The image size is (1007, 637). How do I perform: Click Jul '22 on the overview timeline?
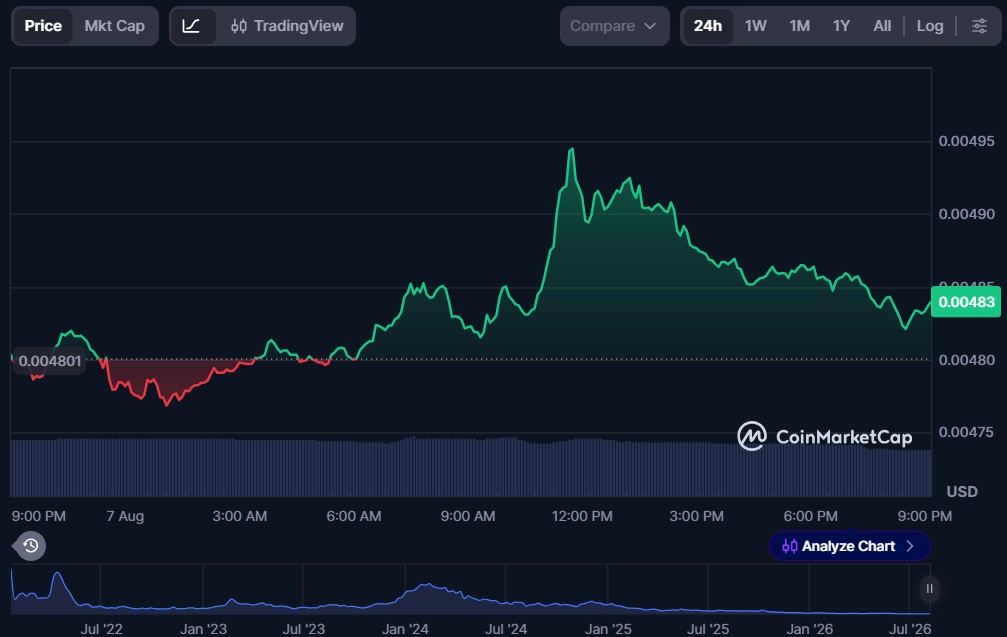tap(101, 629)
